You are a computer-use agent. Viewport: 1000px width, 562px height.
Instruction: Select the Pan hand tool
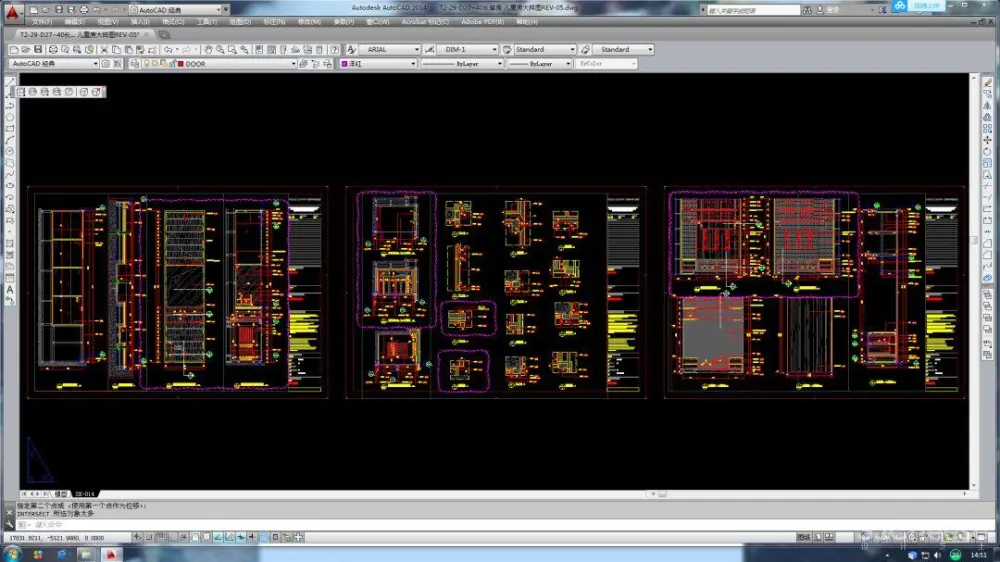click(208, 49)
